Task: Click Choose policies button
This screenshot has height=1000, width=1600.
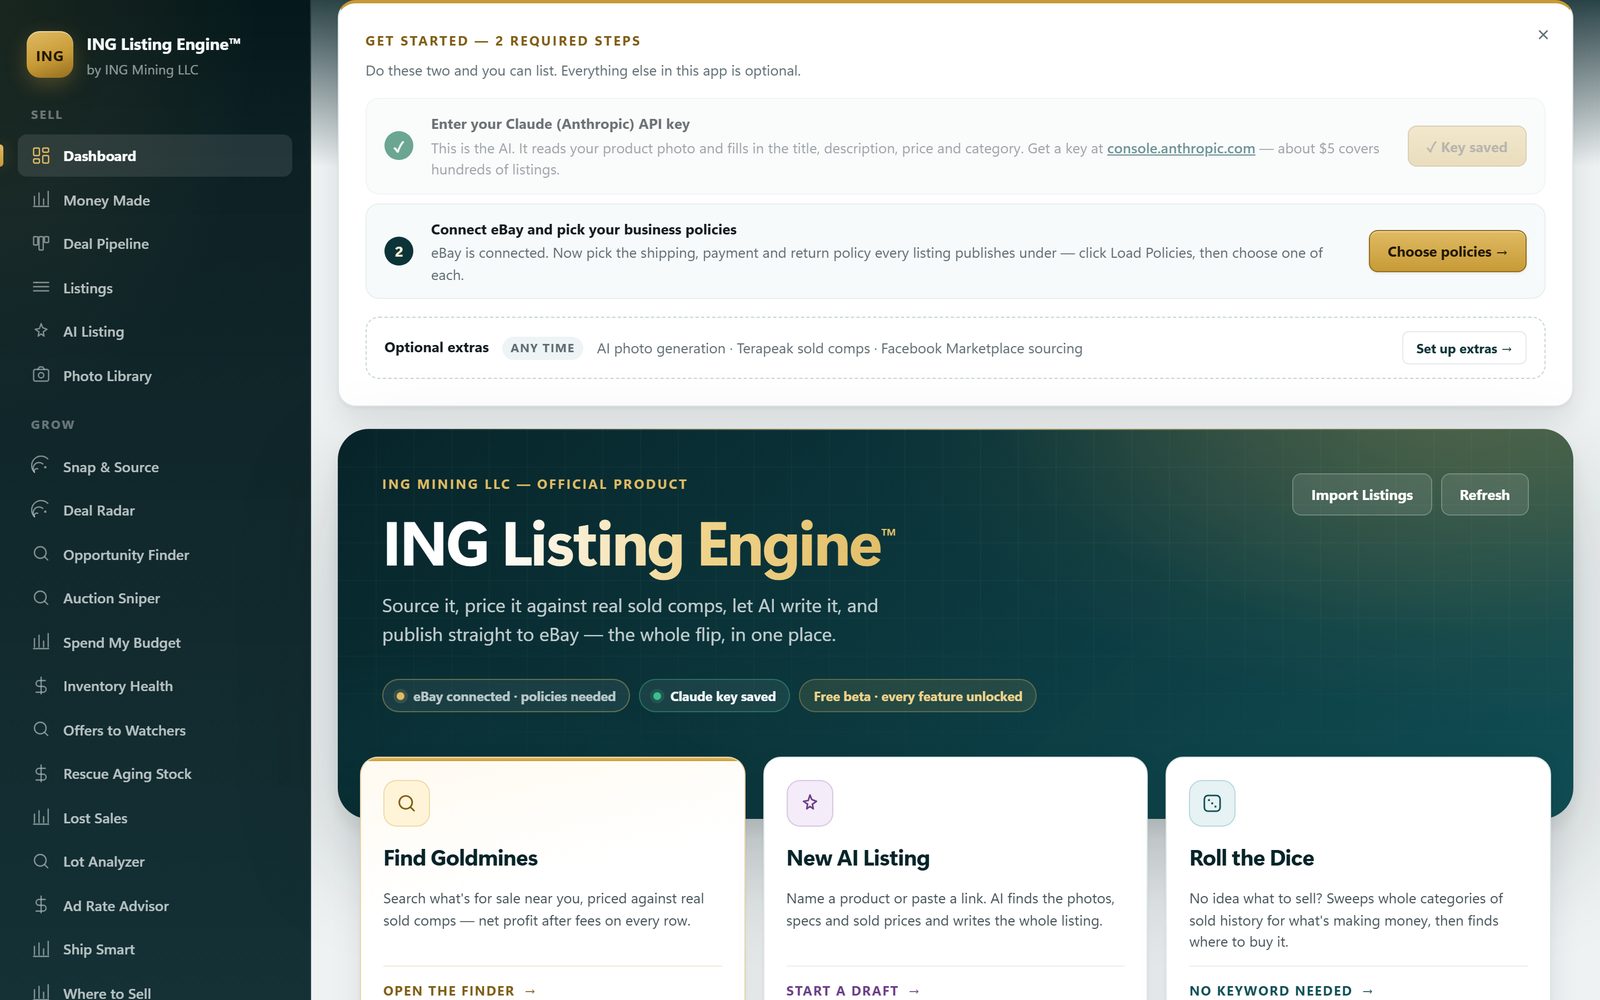Action: (x=1447, y=251)
